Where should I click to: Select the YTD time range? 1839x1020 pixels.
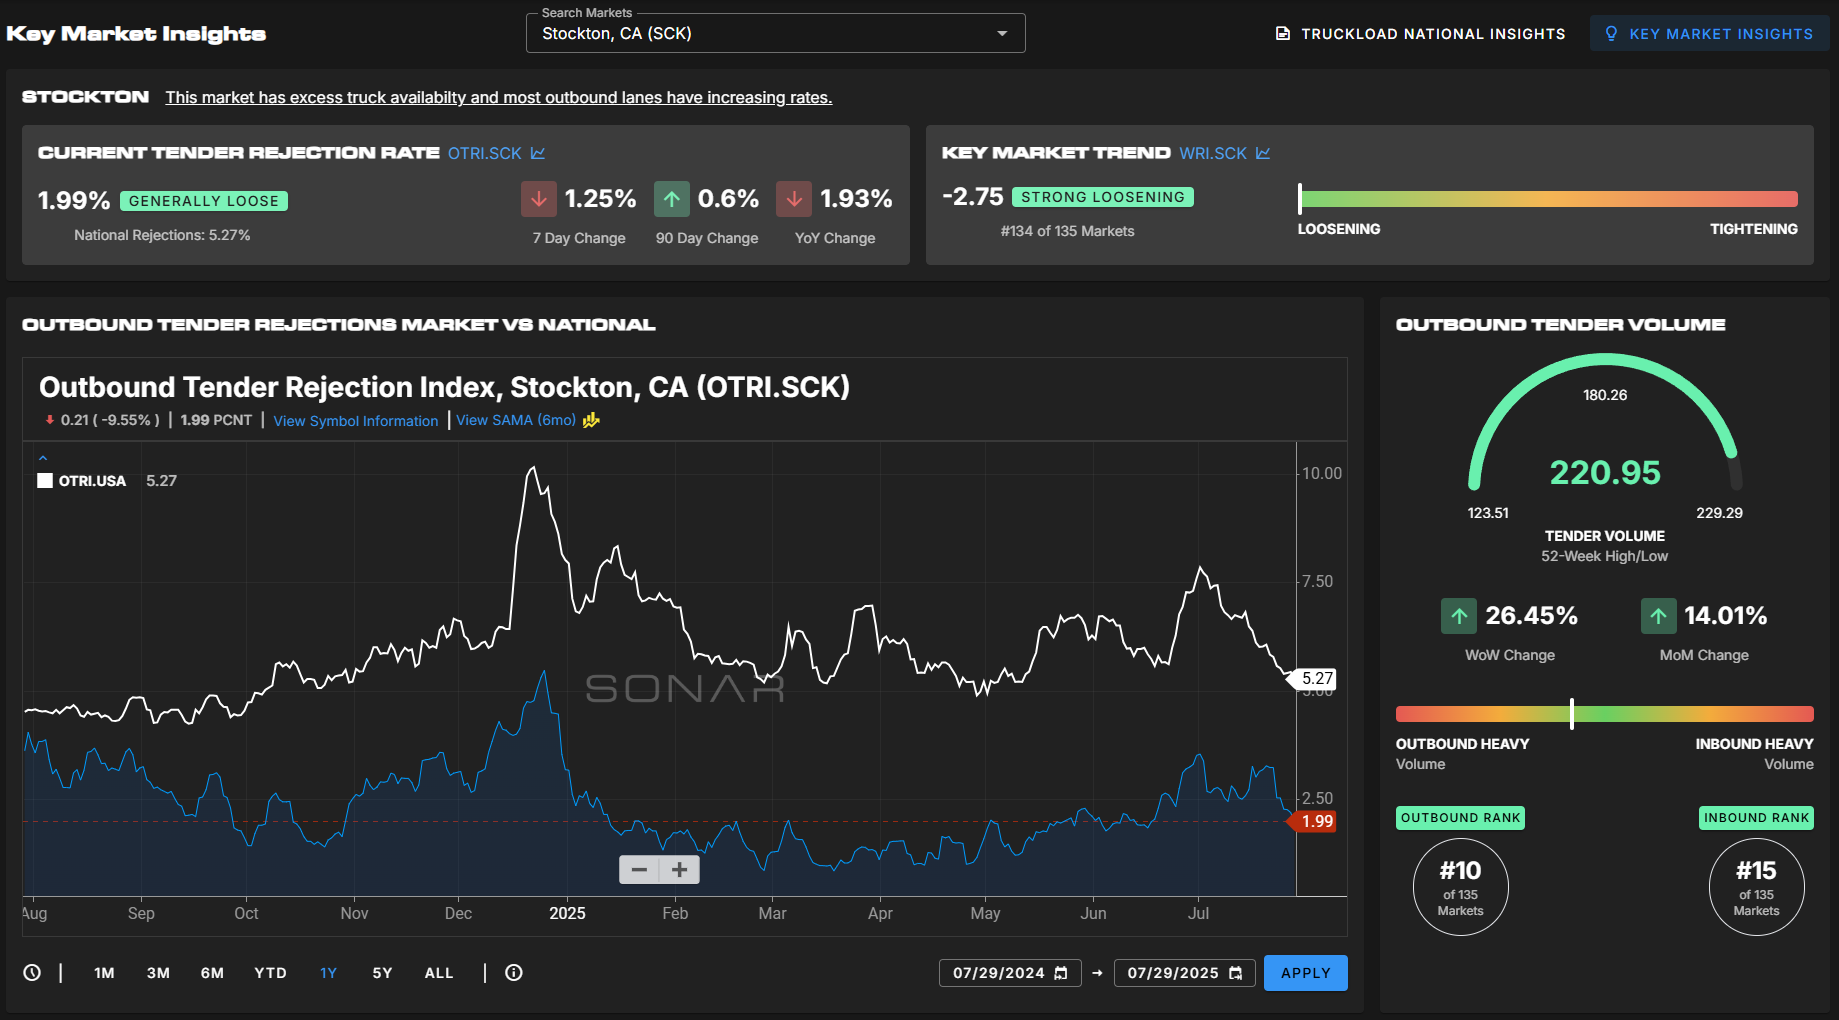[x=270, y=973]
